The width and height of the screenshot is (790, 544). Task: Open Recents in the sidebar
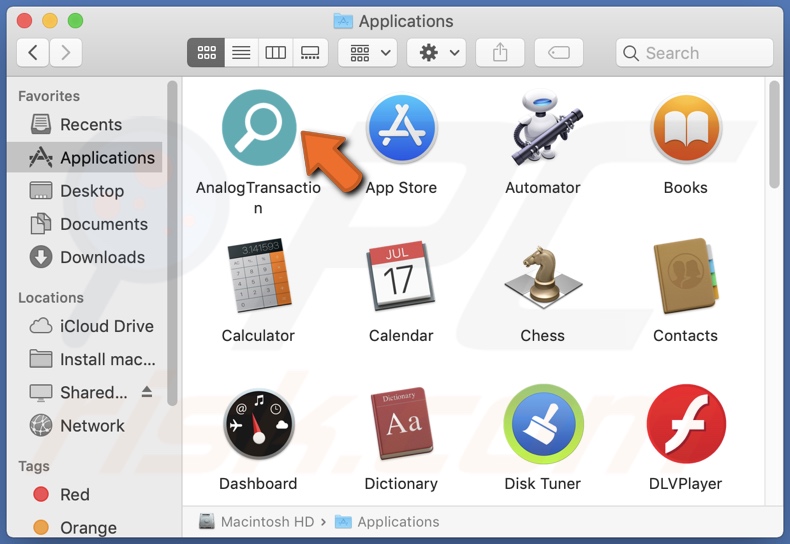(x=85, y=124)
